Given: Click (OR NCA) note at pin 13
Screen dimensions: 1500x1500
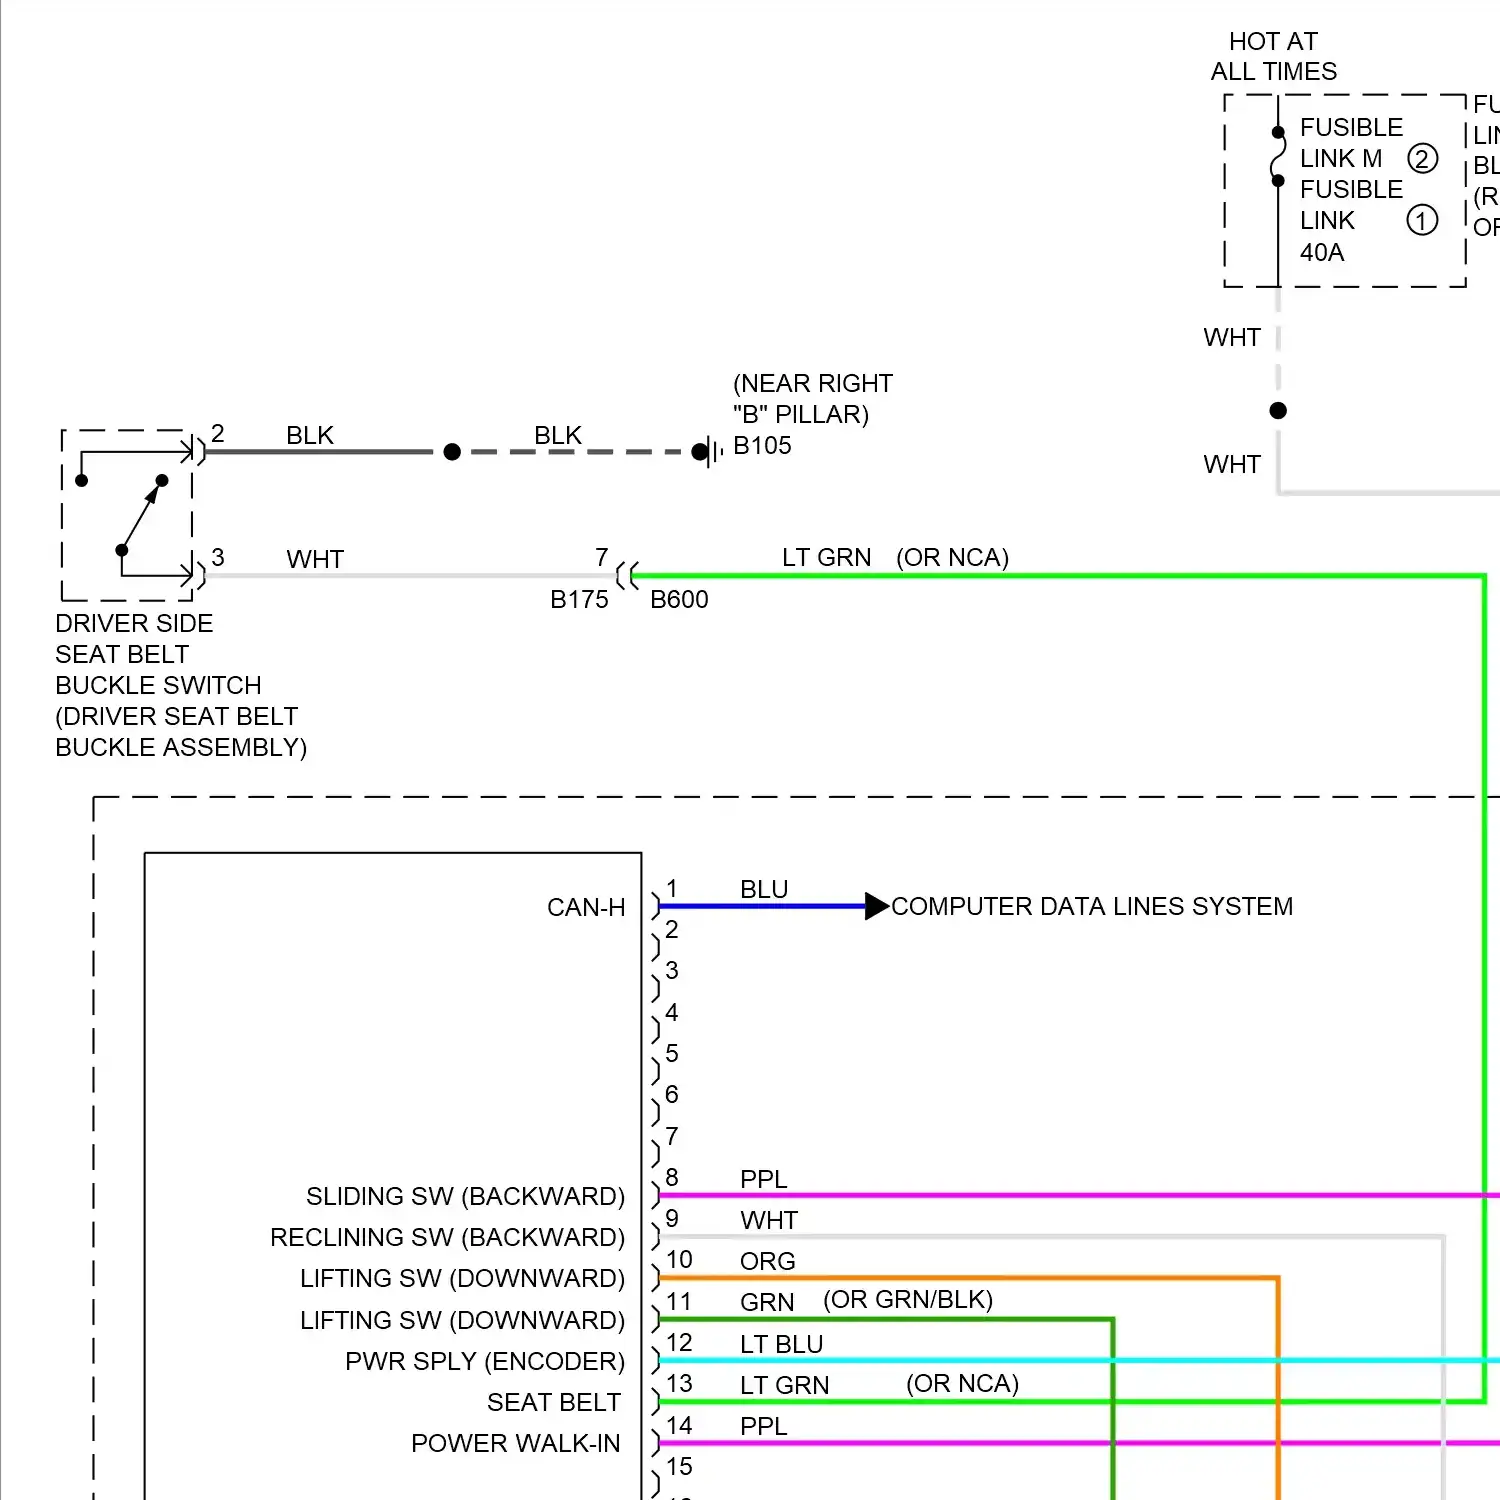Looking at the screenshot, I should [x=962, y=1384].
